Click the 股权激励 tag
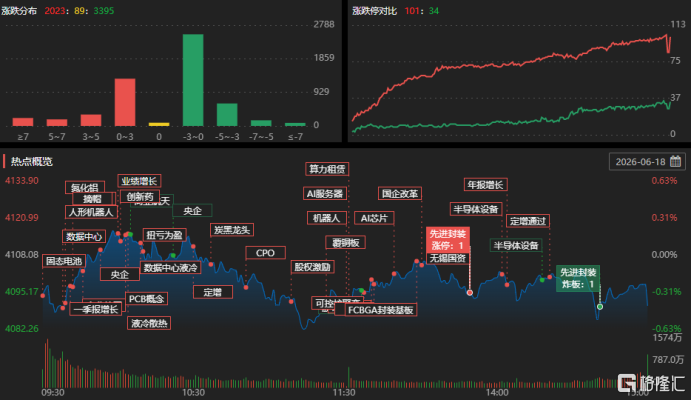The height and width of the screenshot is (400, 692). coord(312,267)
